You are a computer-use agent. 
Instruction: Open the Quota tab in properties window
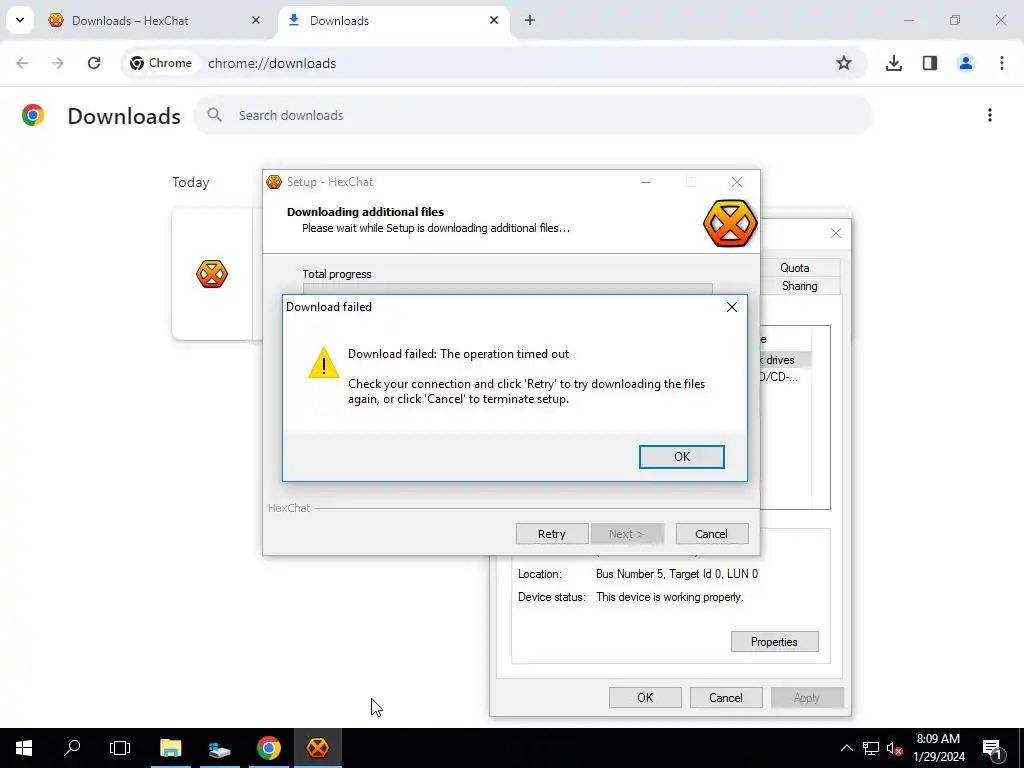[794, 268]
